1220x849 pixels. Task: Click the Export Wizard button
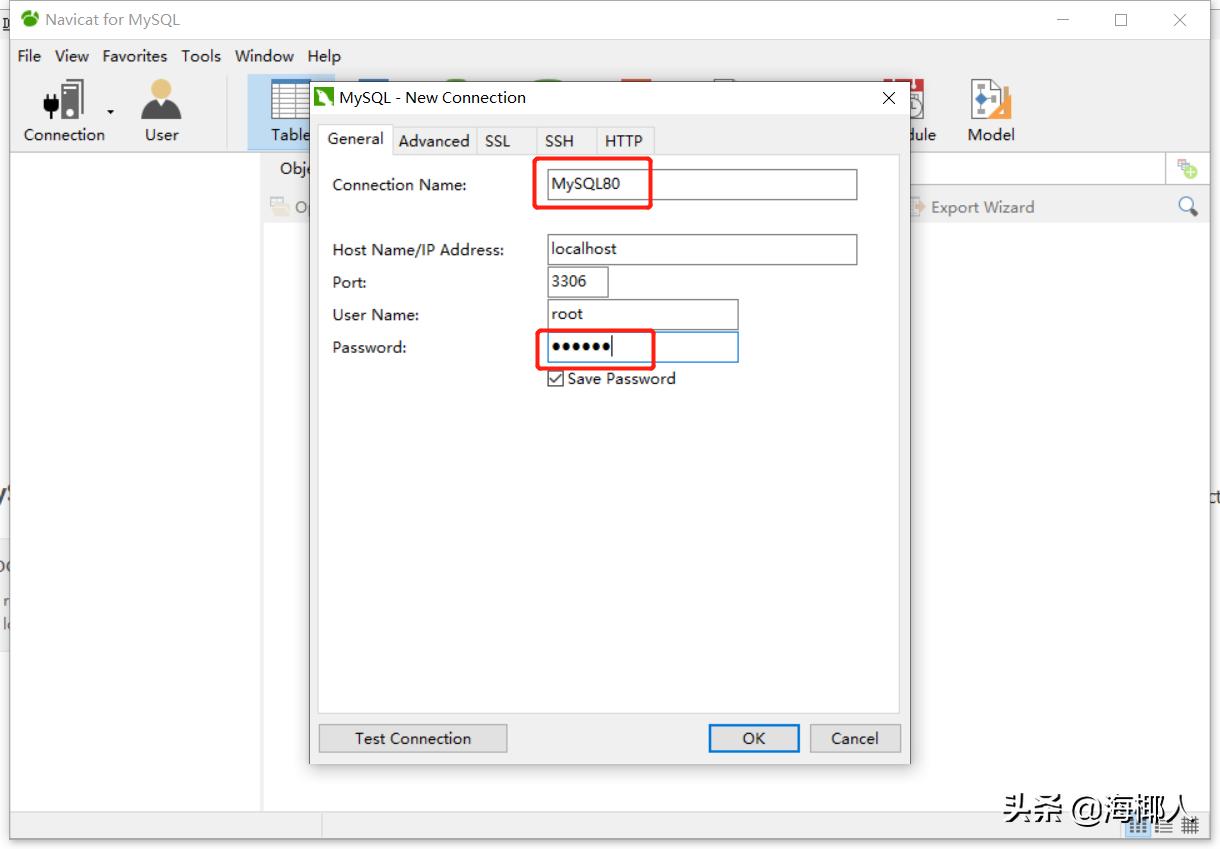[x=971, y=207]
